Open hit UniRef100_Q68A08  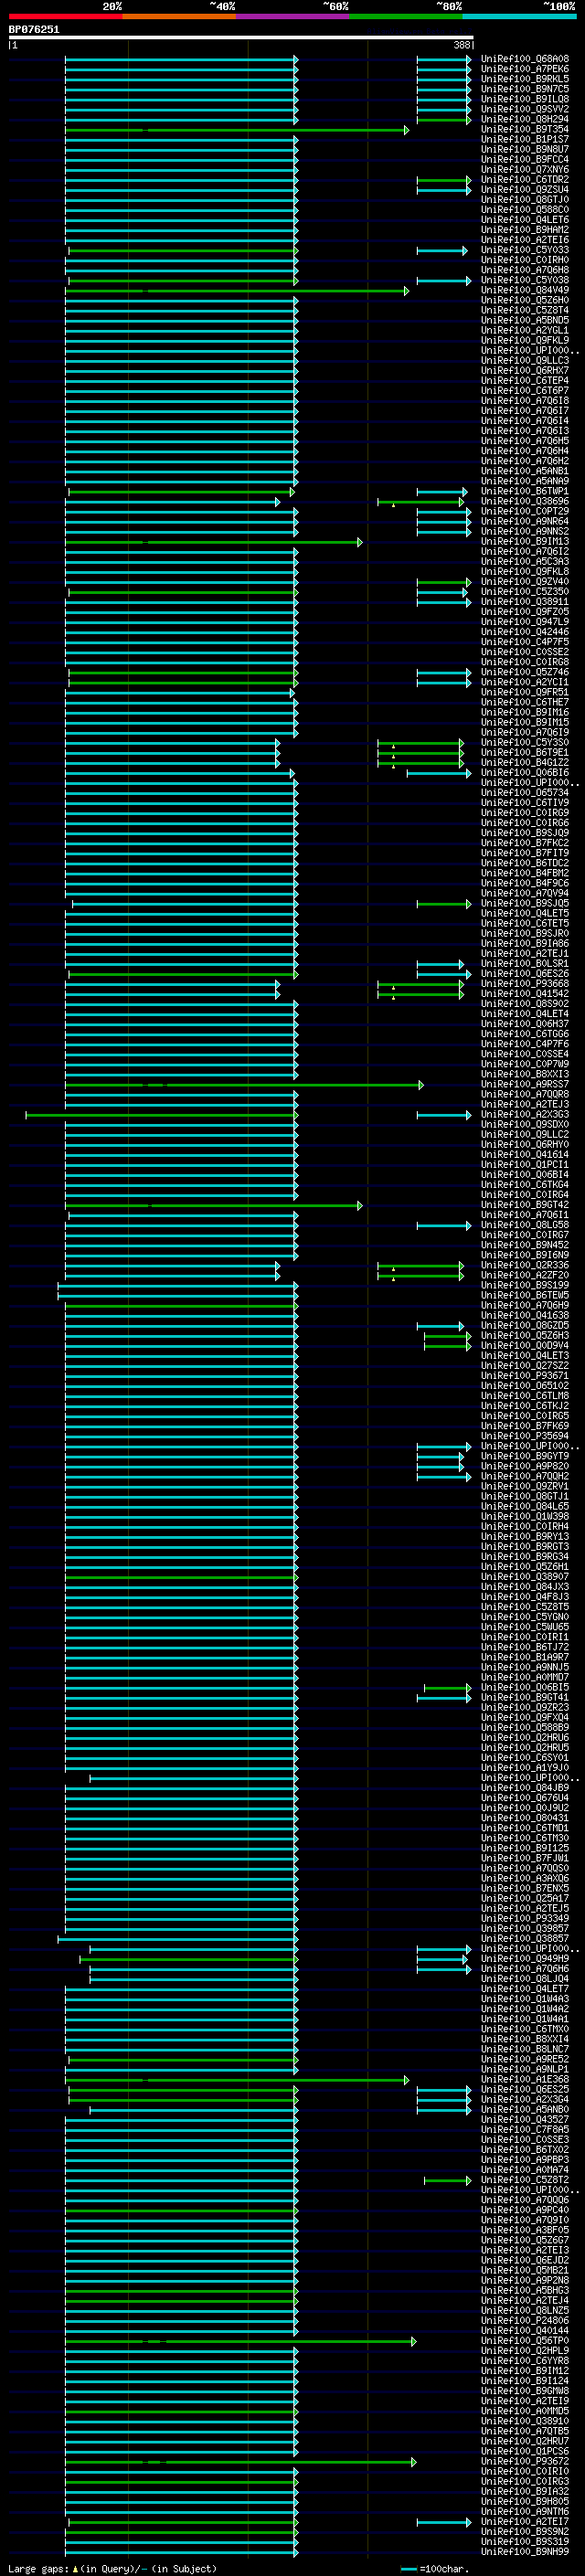pos(525,59)
